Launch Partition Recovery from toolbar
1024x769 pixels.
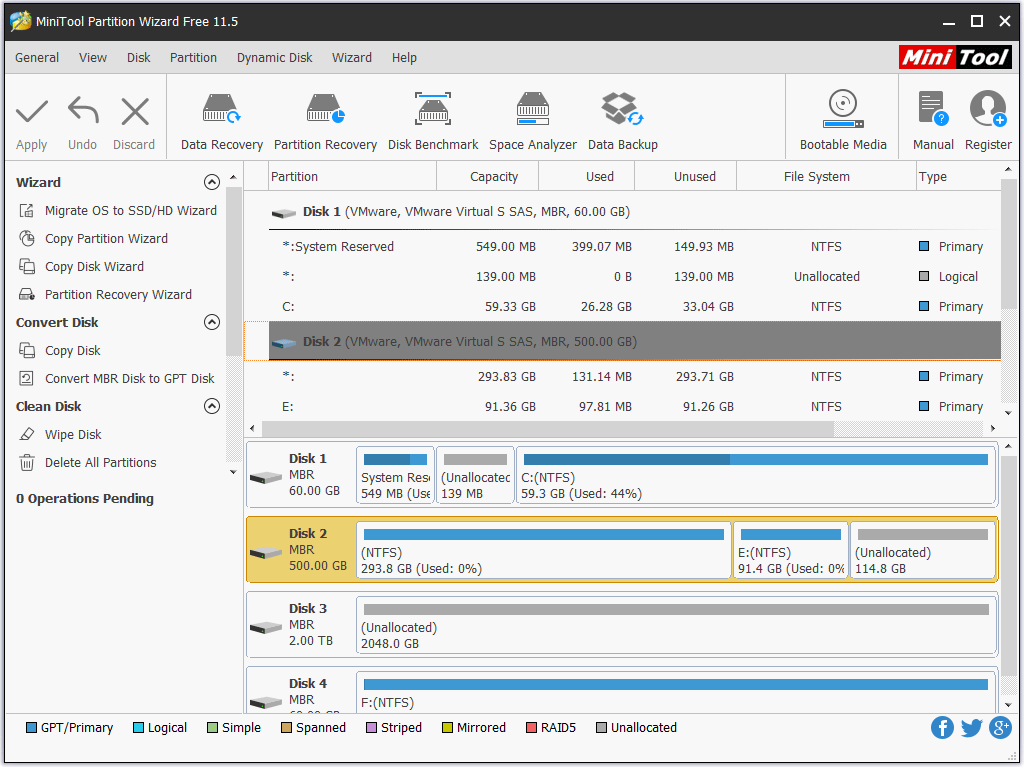325,121
